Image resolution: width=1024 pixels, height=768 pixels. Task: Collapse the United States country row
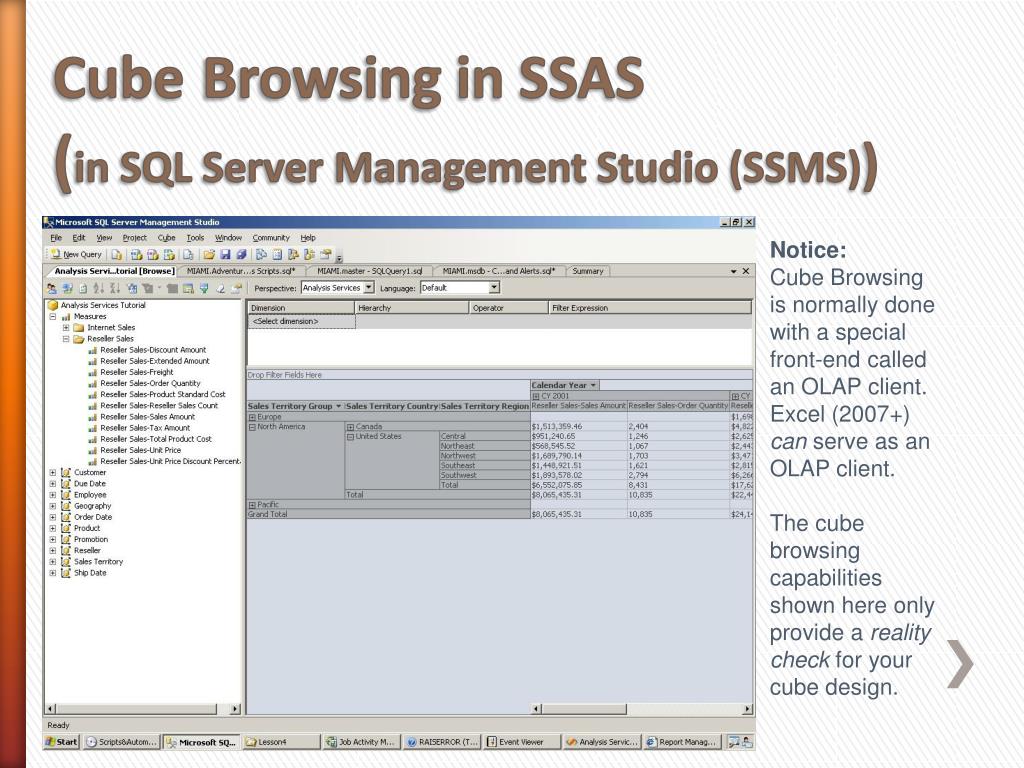(350, 436)
